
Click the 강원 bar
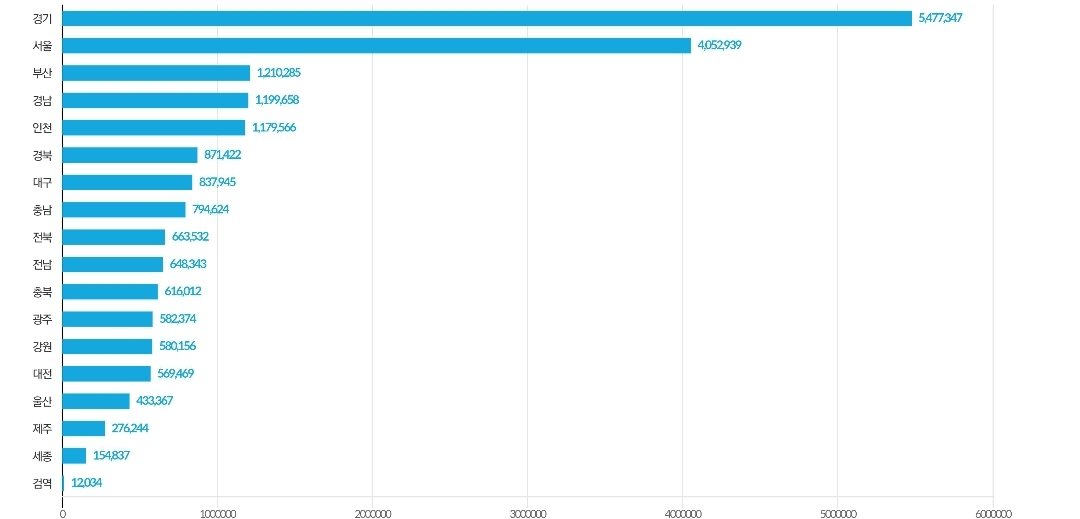[107, 346]
